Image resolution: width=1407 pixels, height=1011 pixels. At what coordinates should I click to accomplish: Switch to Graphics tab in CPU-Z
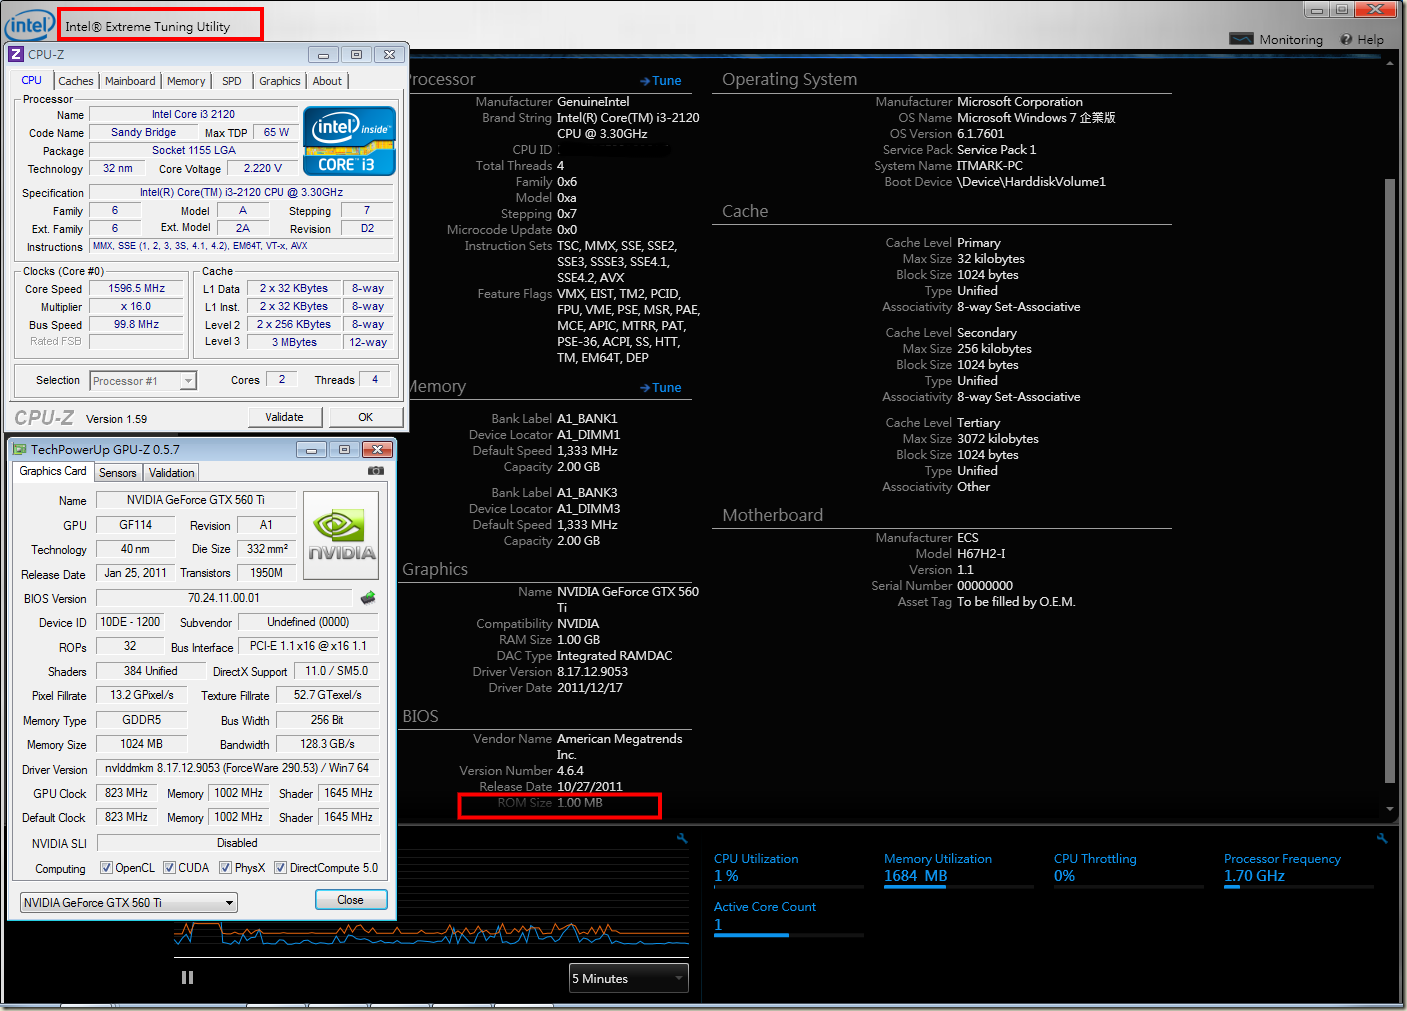(279, 81)
